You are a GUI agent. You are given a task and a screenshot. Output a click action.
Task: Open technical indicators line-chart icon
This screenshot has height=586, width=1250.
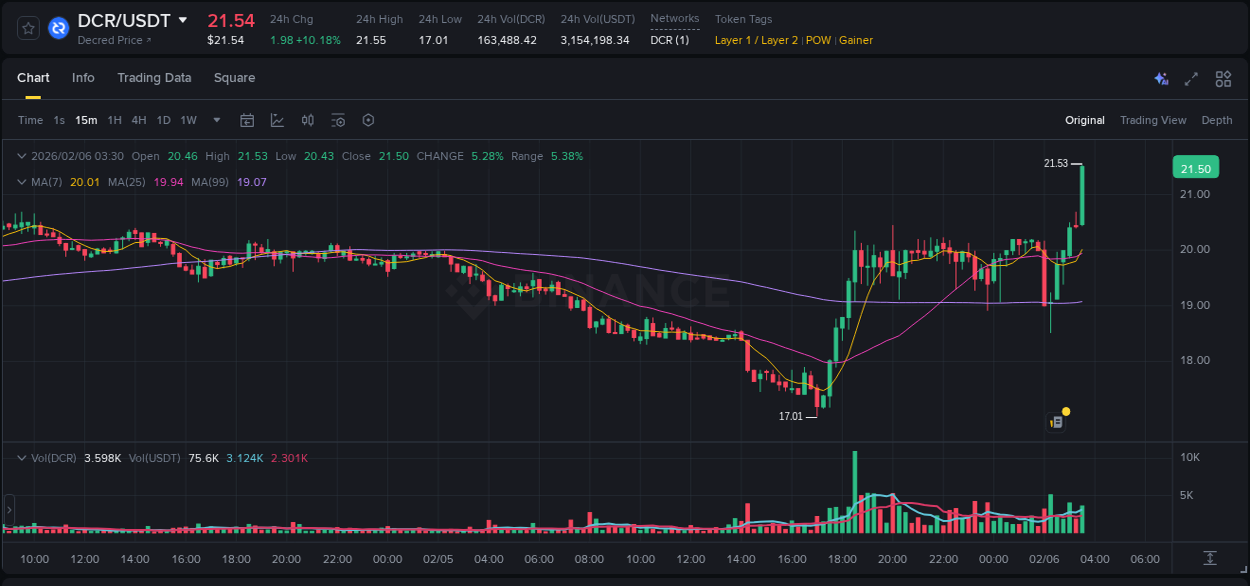[x=277, y=120]
